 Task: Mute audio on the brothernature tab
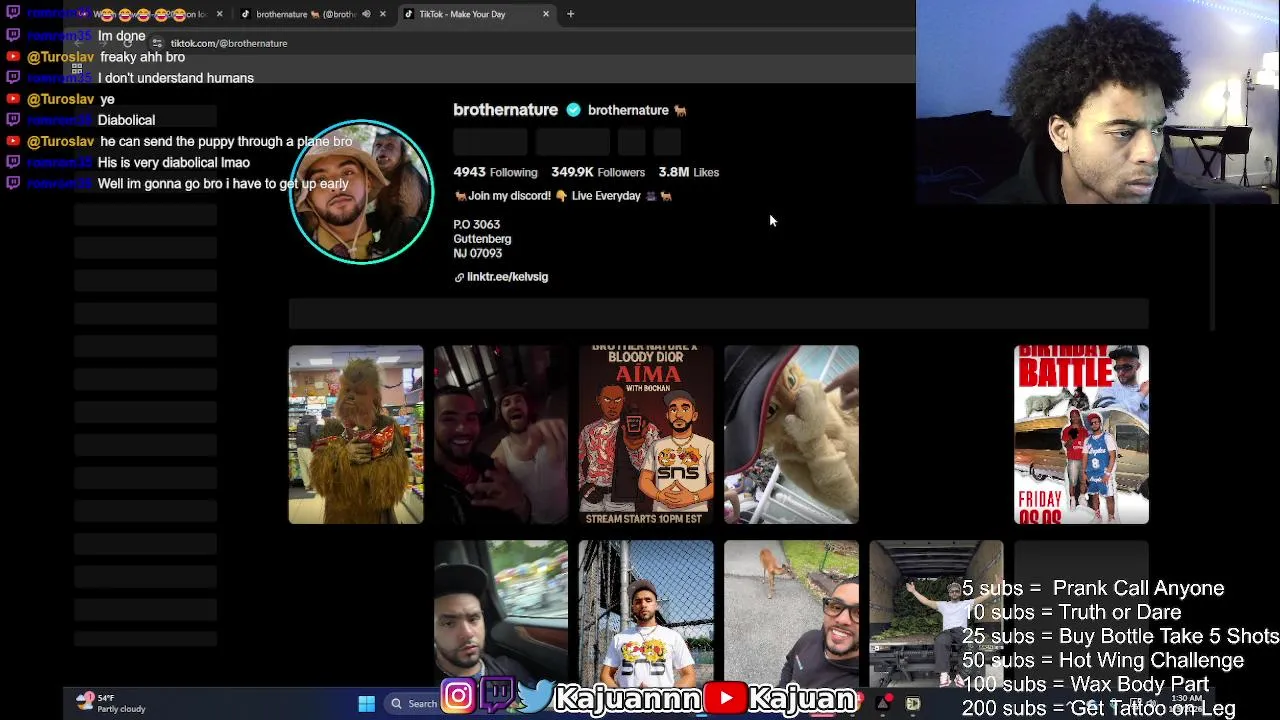point(366,14)
